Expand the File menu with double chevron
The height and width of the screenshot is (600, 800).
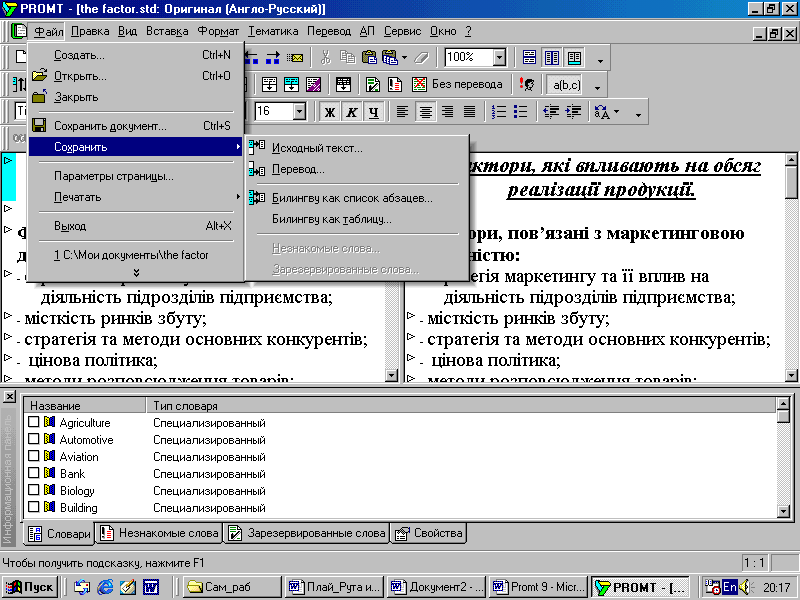coord(136,273)
